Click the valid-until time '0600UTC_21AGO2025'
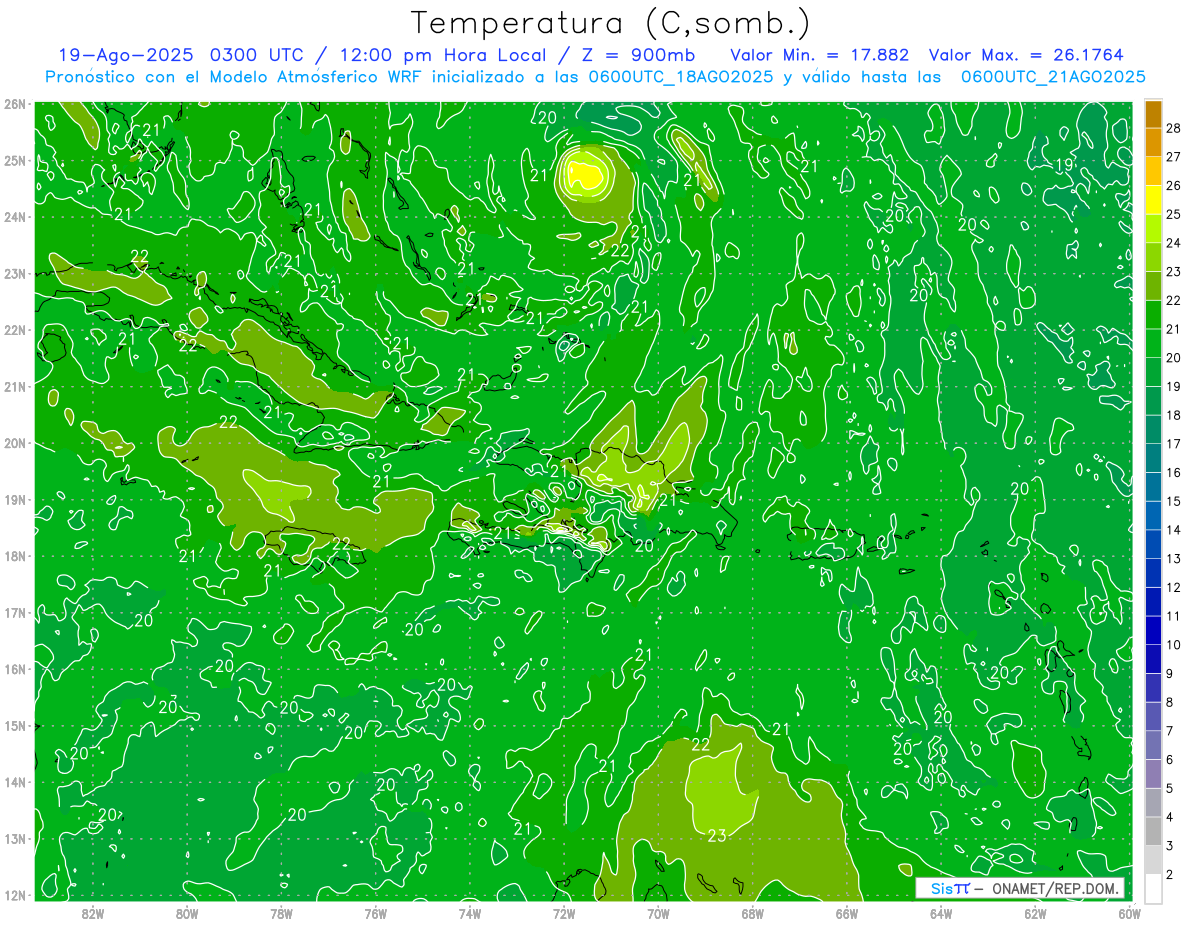The height and width of the screenshot is (927, 1200). [x=1053, y=77]
